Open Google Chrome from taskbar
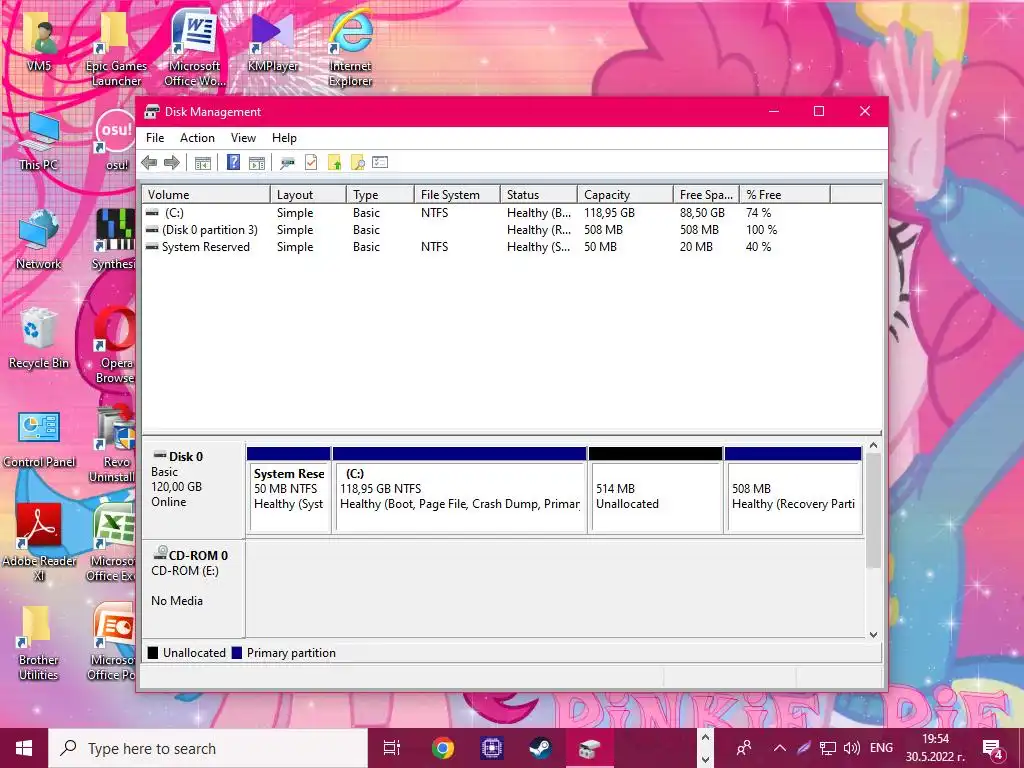This screenshot has width=1024, height=768. pyautogui.click(x=443, y=748)
